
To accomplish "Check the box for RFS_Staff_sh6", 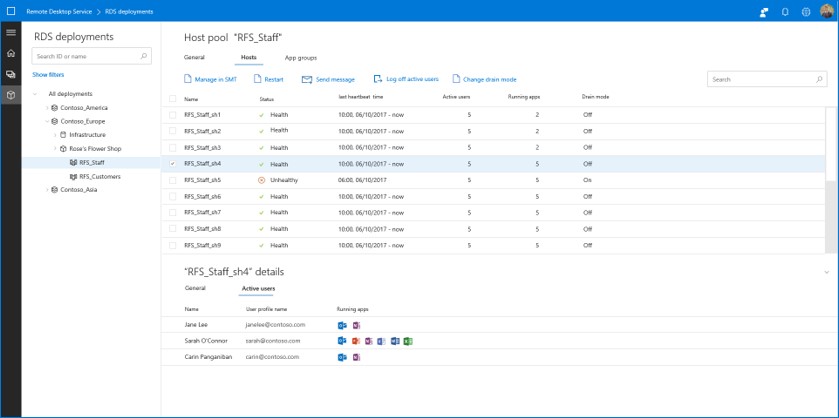I will click(x=172, y=196).
